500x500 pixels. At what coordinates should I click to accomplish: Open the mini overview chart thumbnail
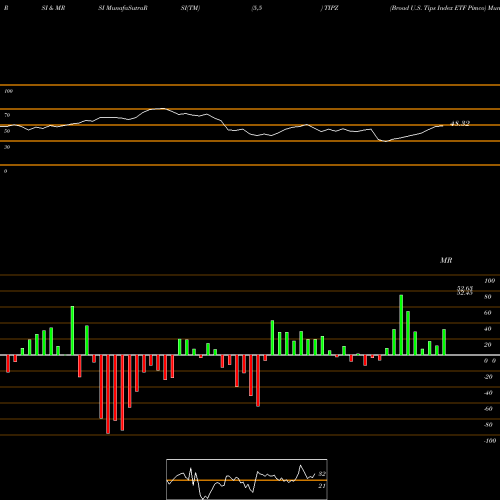247,479
